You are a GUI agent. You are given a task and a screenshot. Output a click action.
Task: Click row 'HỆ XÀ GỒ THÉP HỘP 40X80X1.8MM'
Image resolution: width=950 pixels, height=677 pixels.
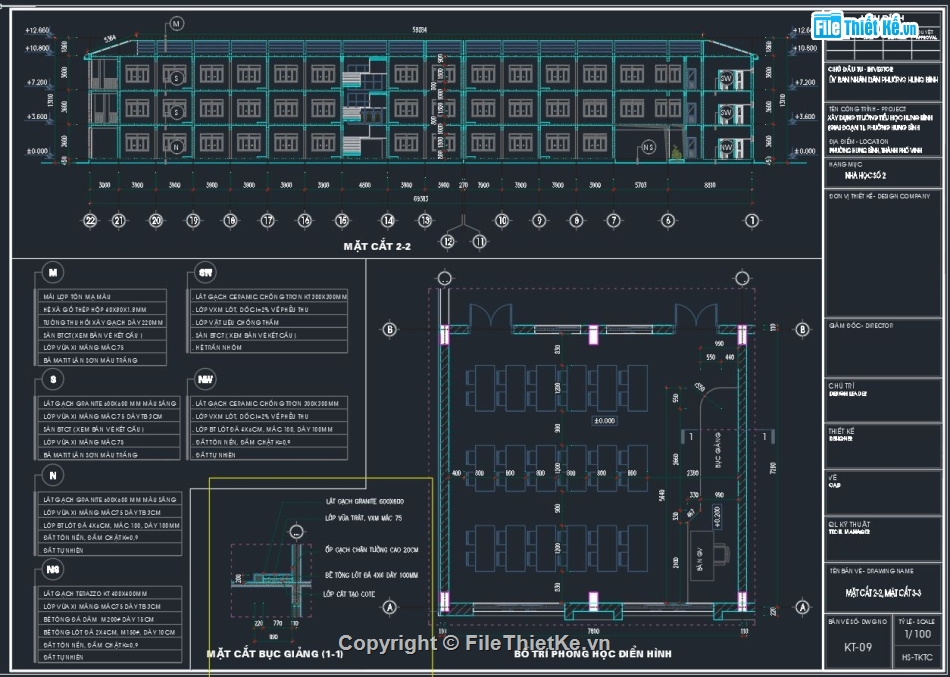(x=101, y=310)
